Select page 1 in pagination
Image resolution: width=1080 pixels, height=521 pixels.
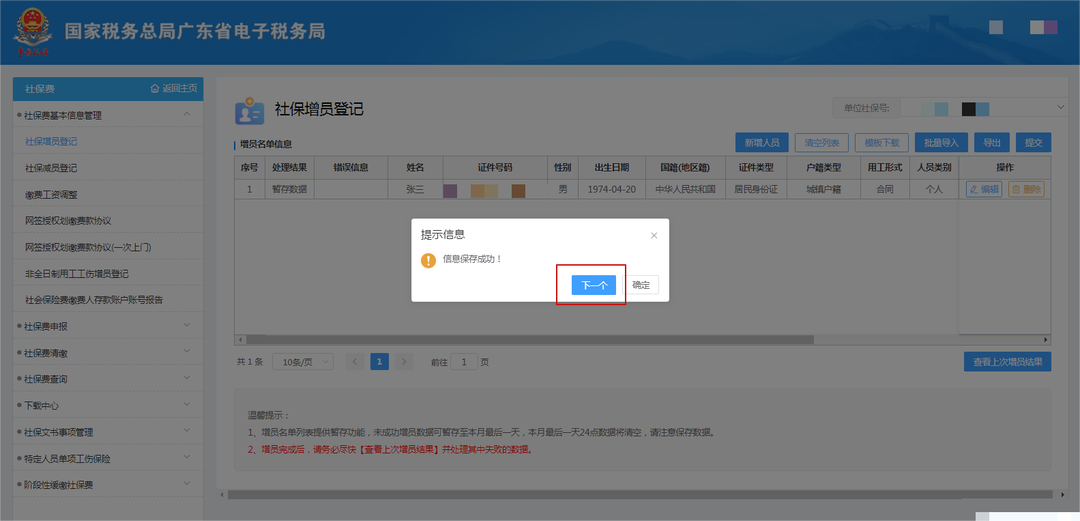380,362
